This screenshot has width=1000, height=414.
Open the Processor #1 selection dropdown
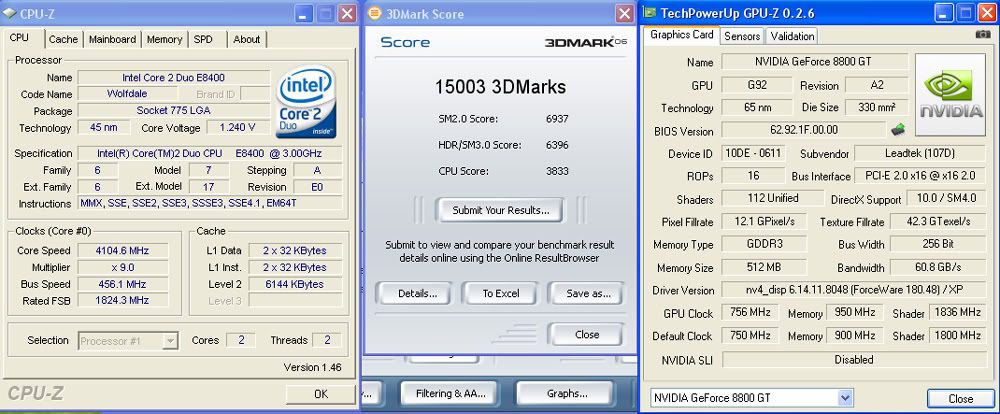[x=170, y=341]
